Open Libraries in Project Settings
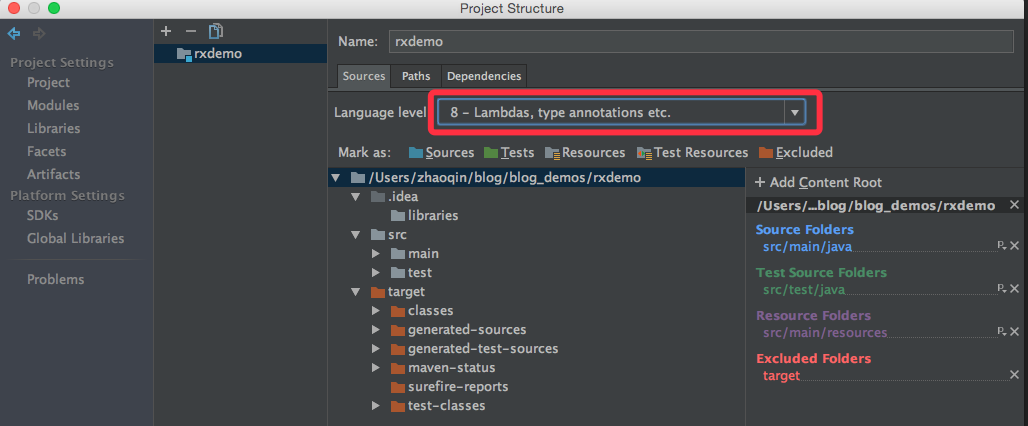This screenshot has width=1028, height=426. tap(54, 128)
